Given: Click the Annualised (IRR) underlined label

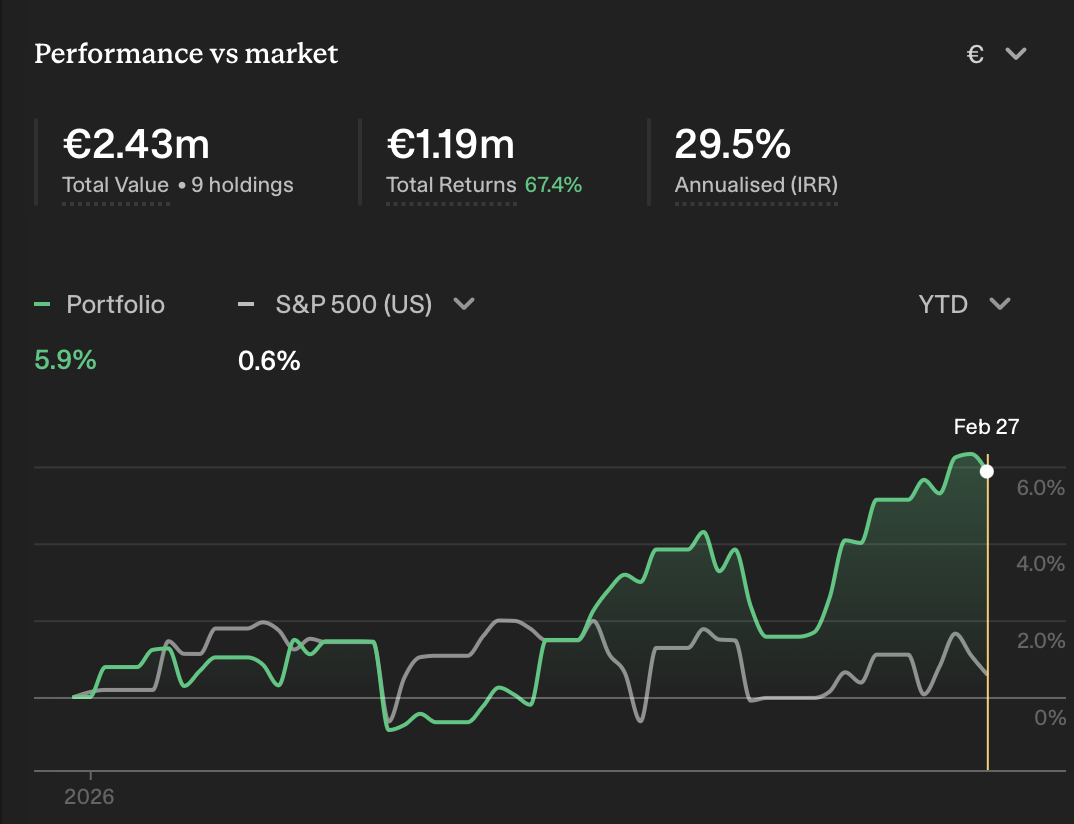Looking at the screenshot, I should point(756,185).
